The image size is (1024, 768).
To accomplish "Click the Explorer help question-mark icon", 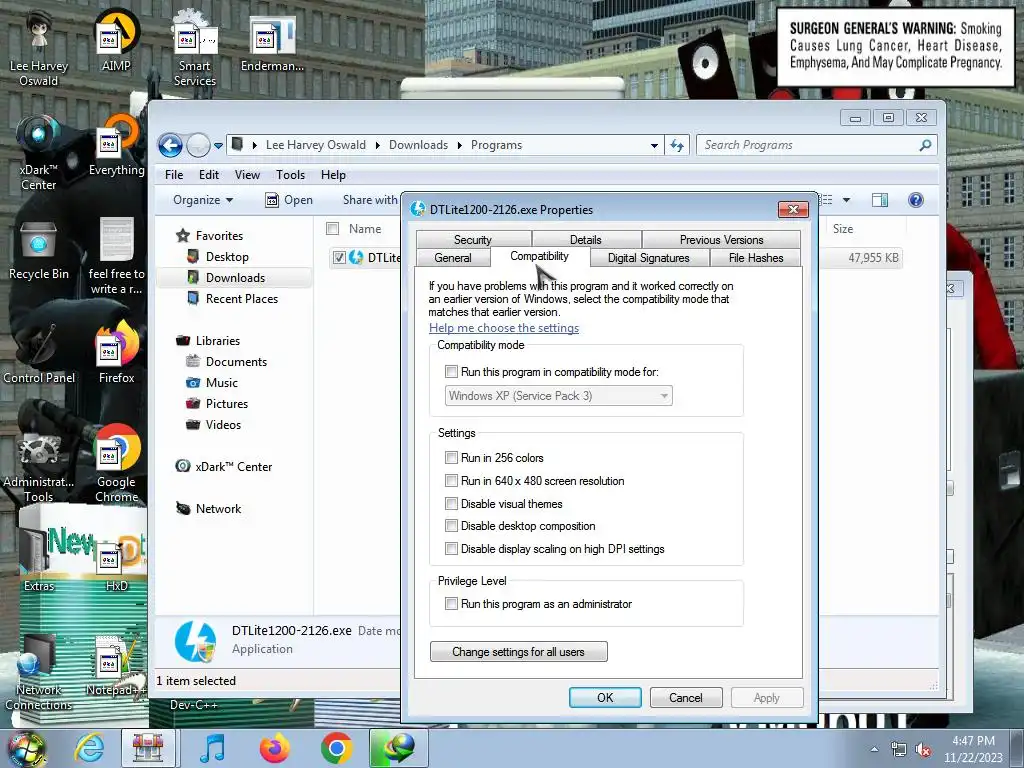I will 916,200.
